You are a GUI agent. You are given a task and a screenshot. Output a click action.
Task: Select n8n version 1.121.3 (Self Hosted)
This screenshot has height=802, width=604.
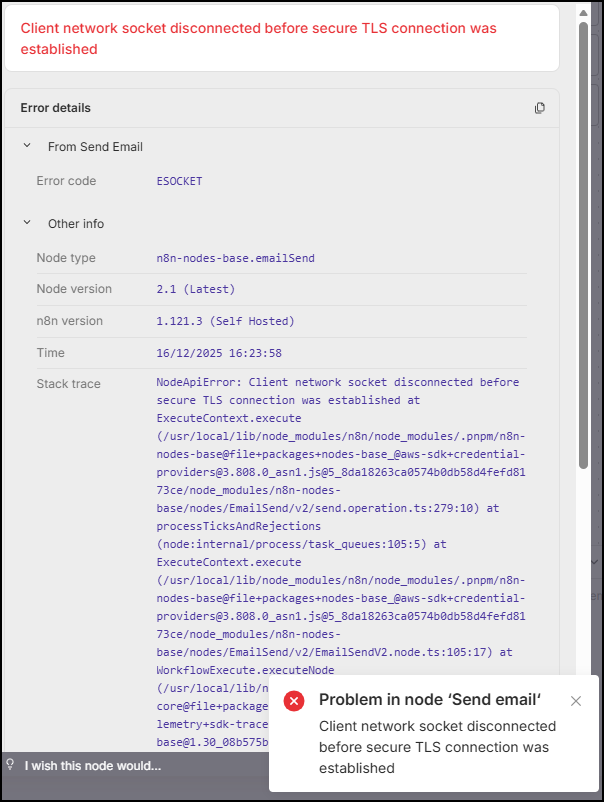pyautogui.click(x=225, y=321)
